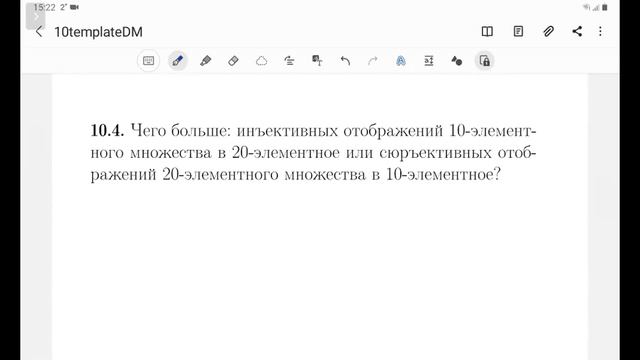Open page template/list view icon

tap(518, 31)
